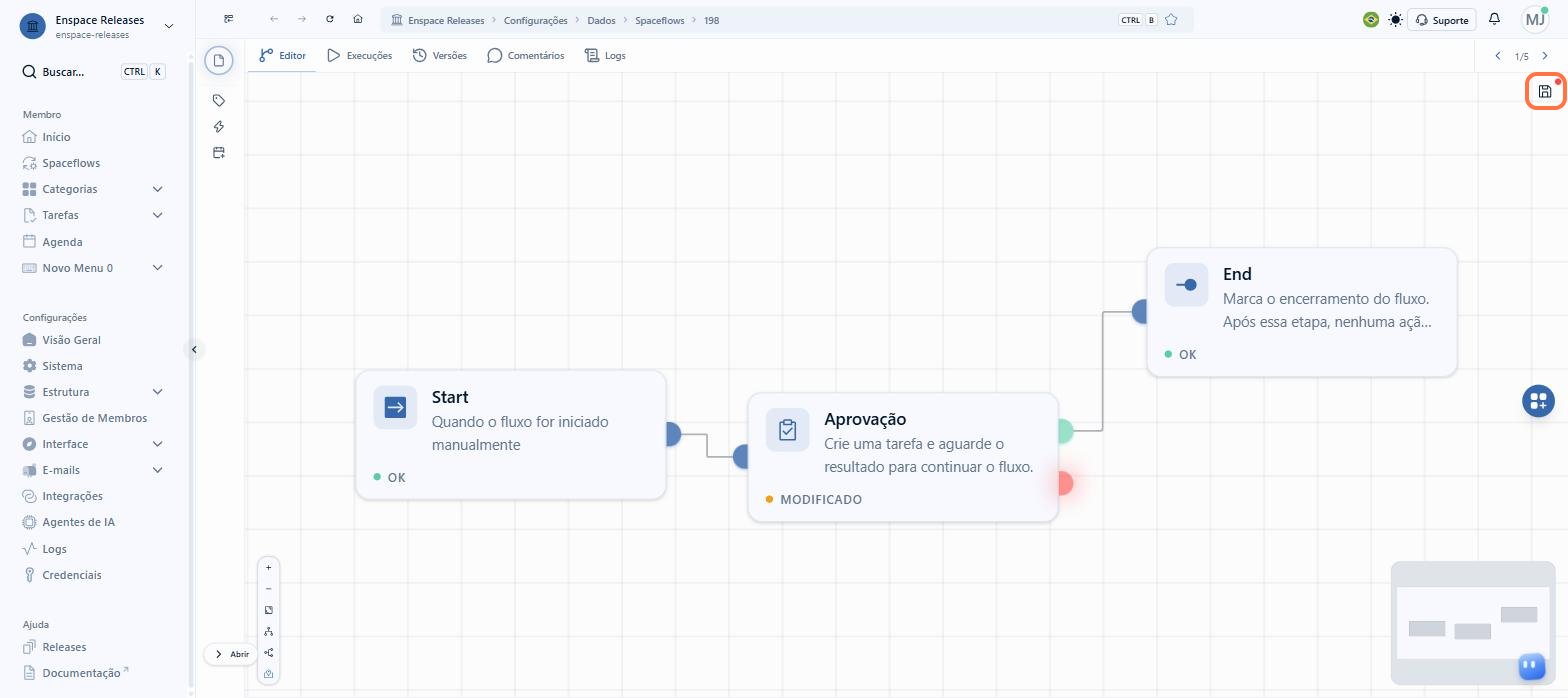Change language via the Brazil flag icon
The width and height of the screenshot is (1568, 698).
[1371, 19]
